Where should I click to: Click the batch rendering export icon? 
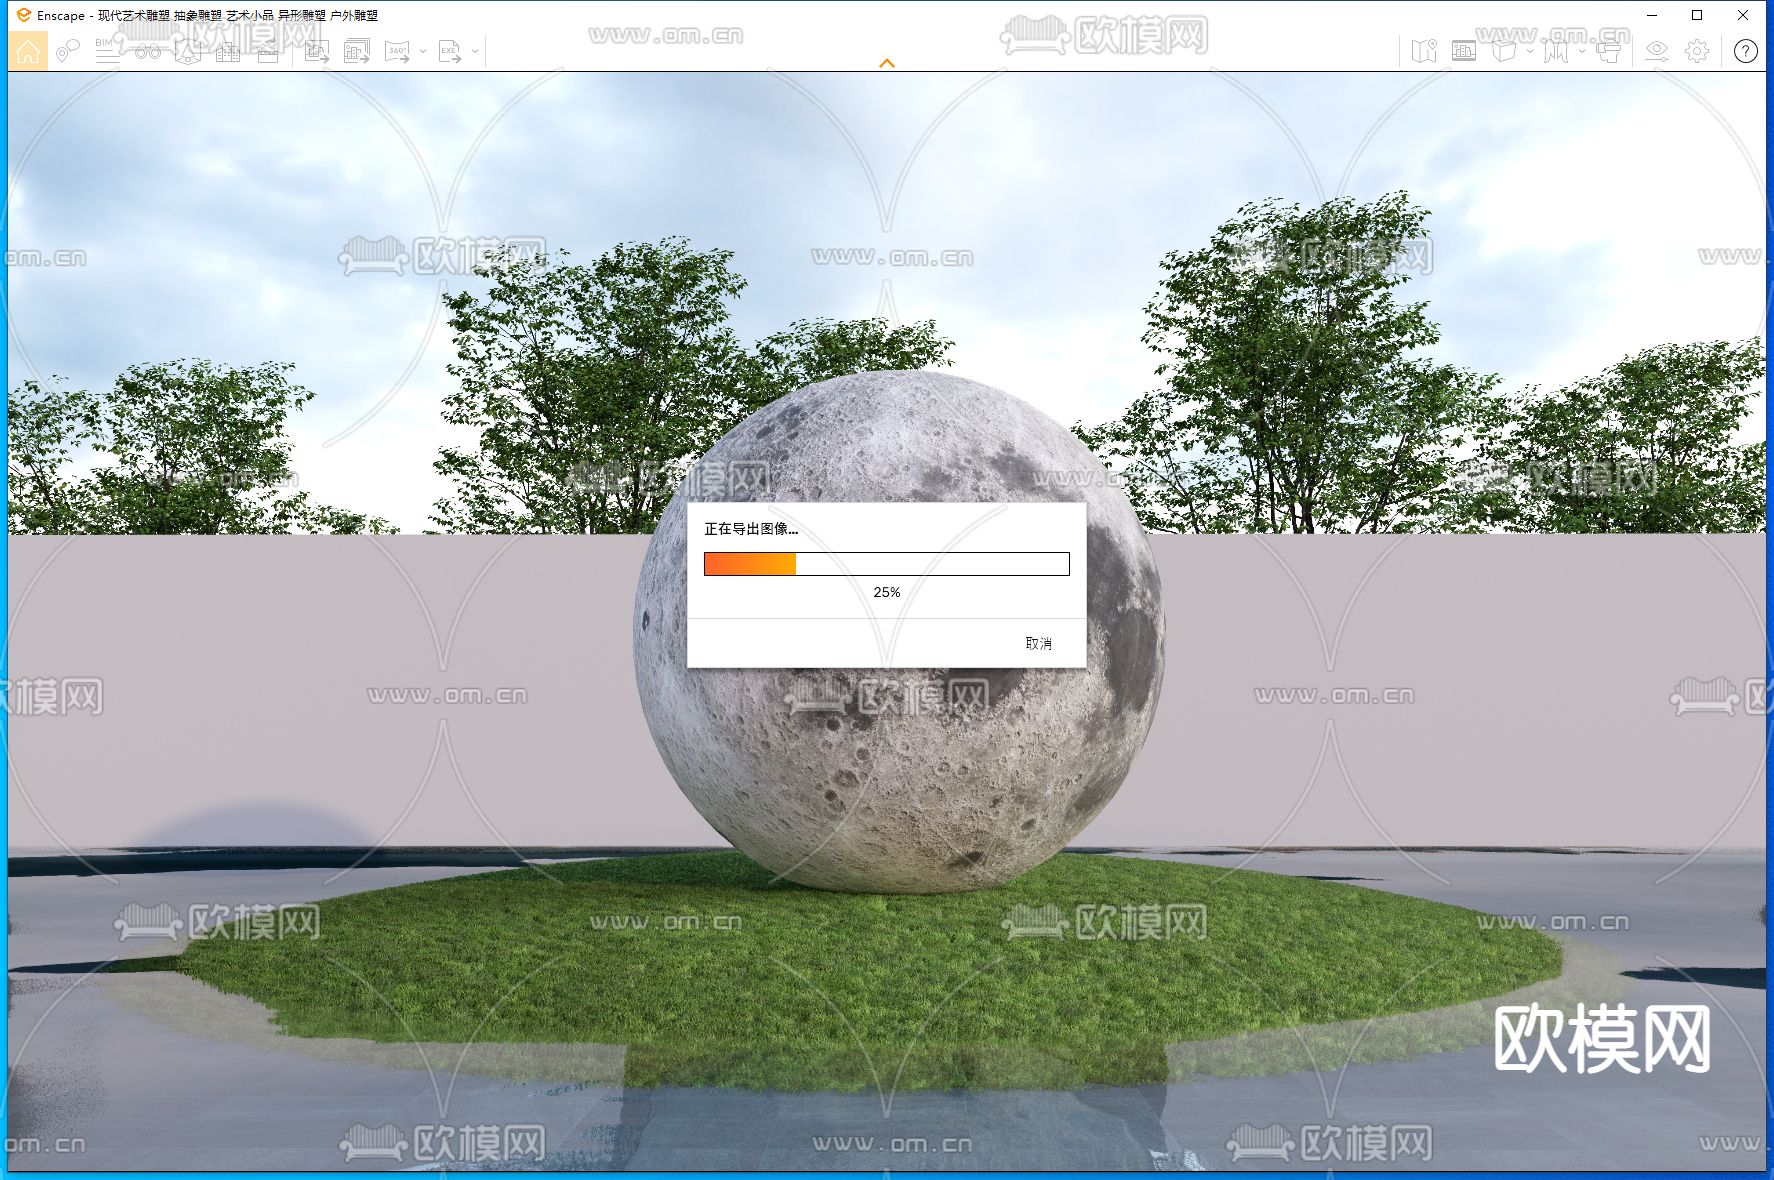coord(357,51)
